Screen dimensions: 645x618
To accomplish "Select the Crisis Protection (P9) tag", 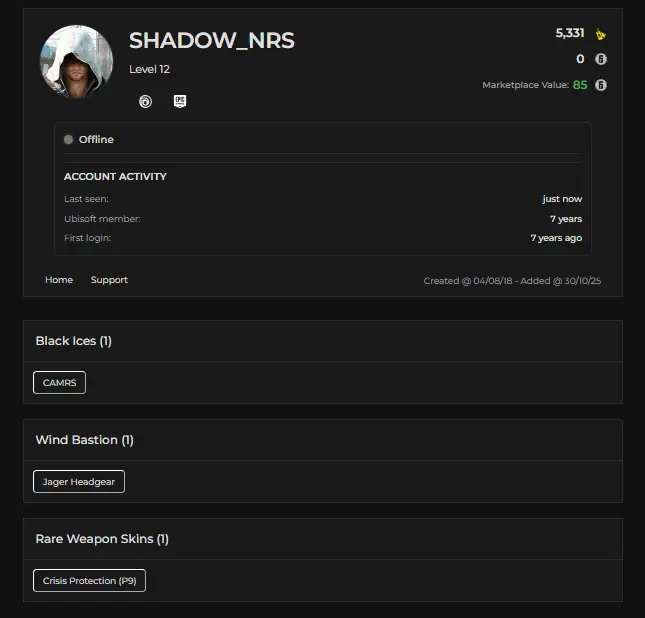I will (89, 581).
